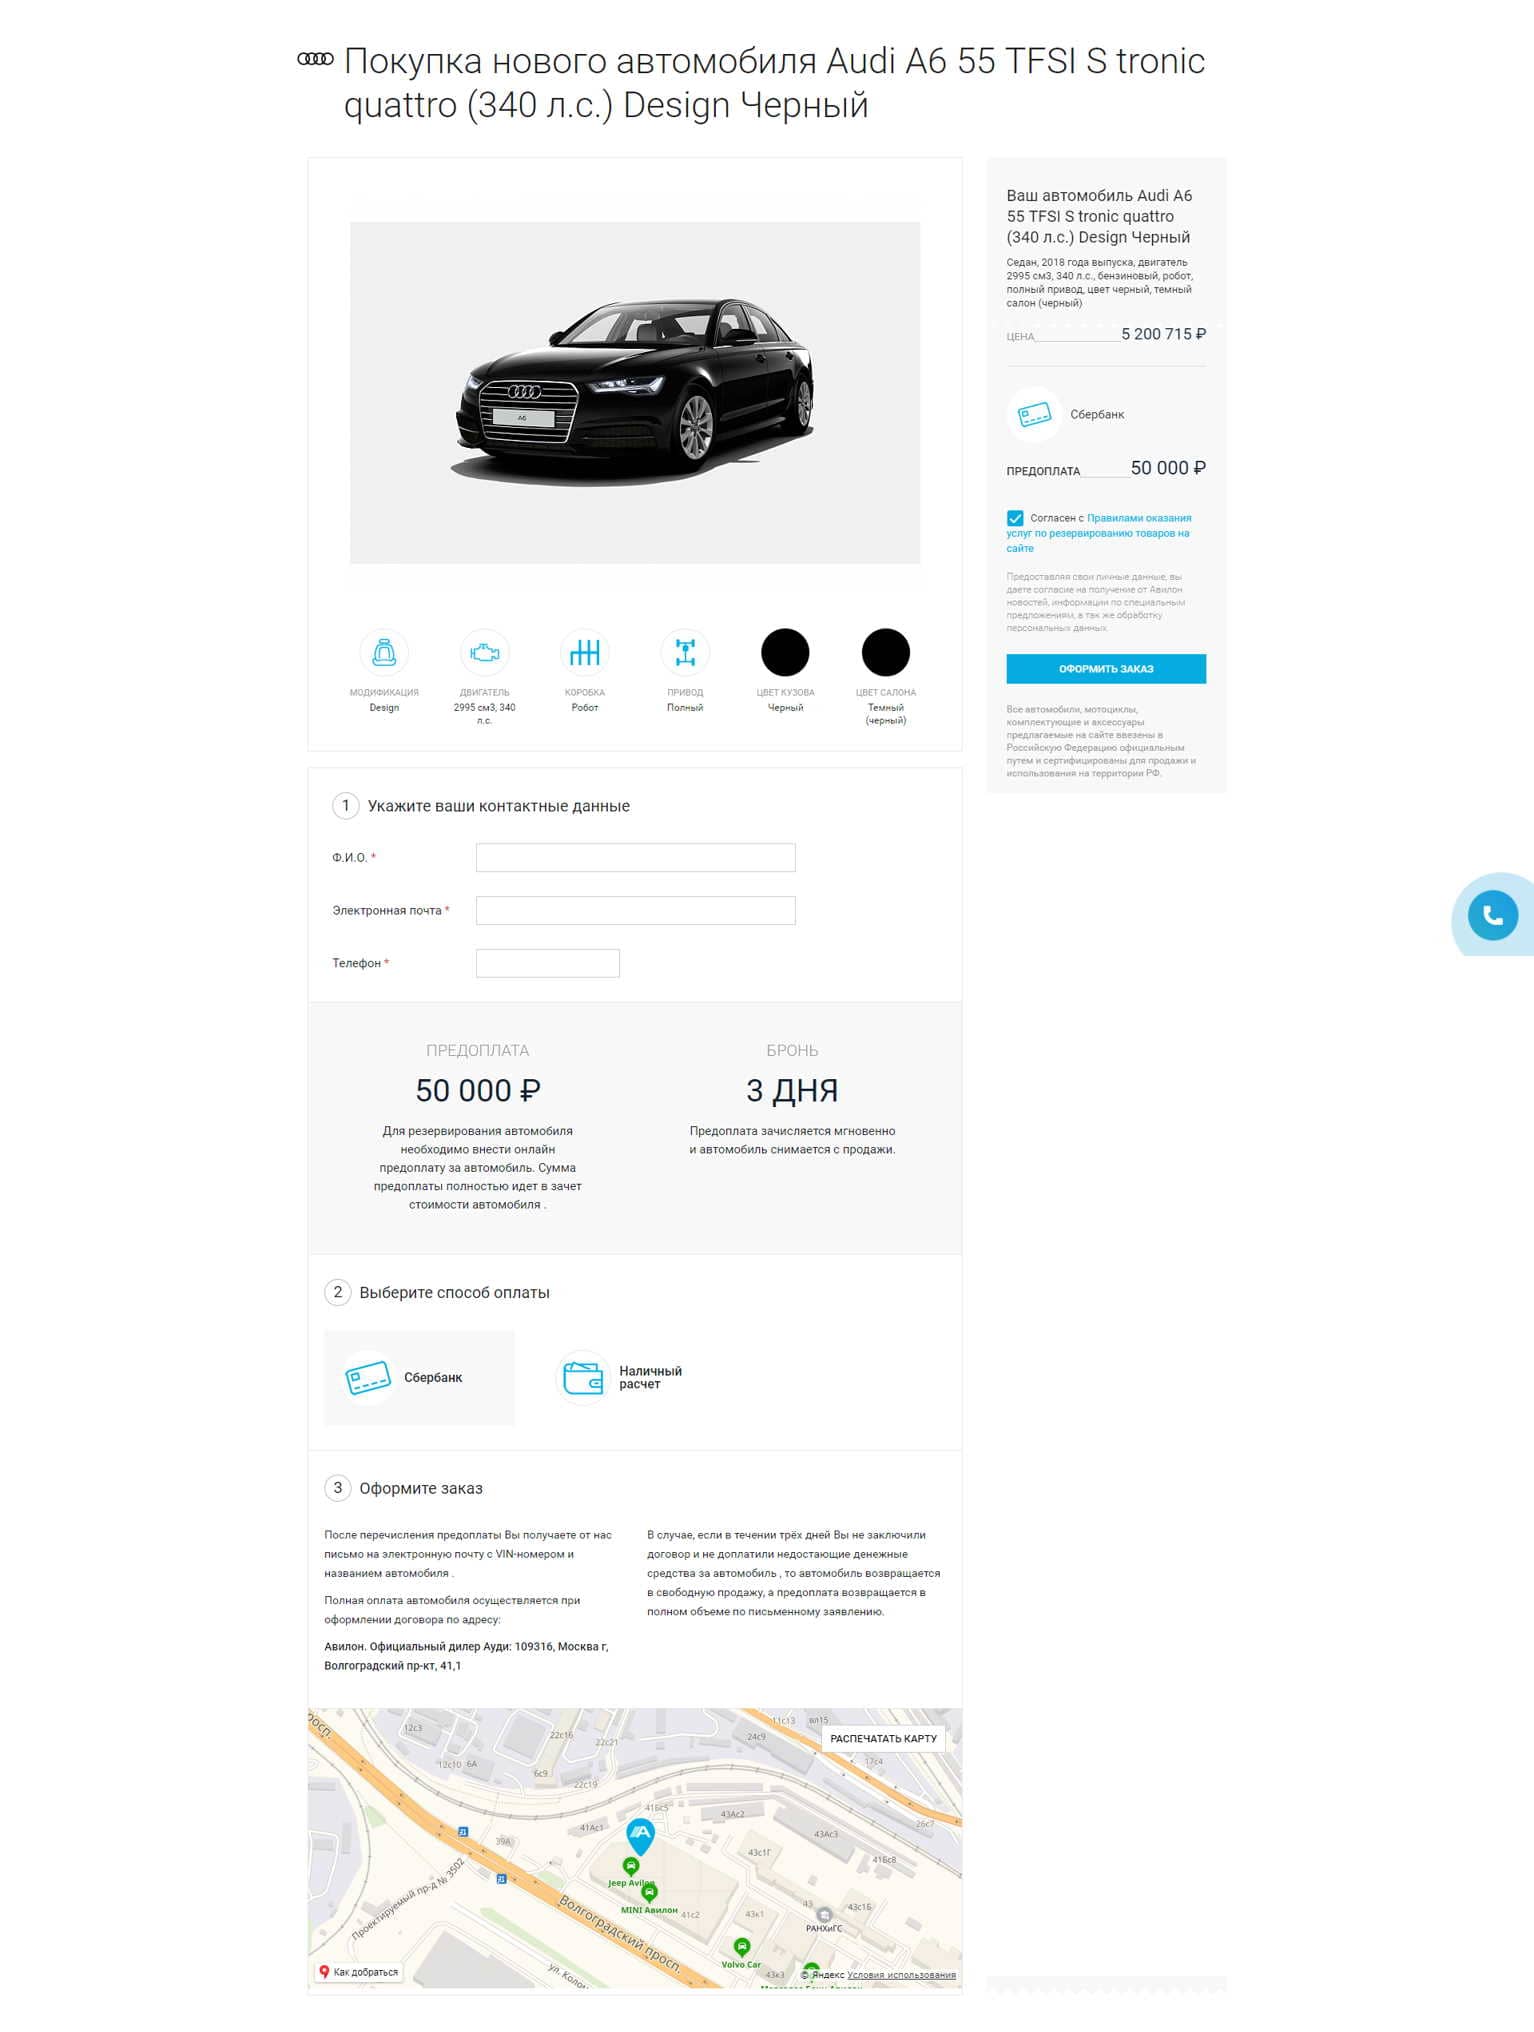Open the Правилами оказания услуг link
This screenshot has width=1534, height=2032.
pyautogui.click(x=1098, y=533)
